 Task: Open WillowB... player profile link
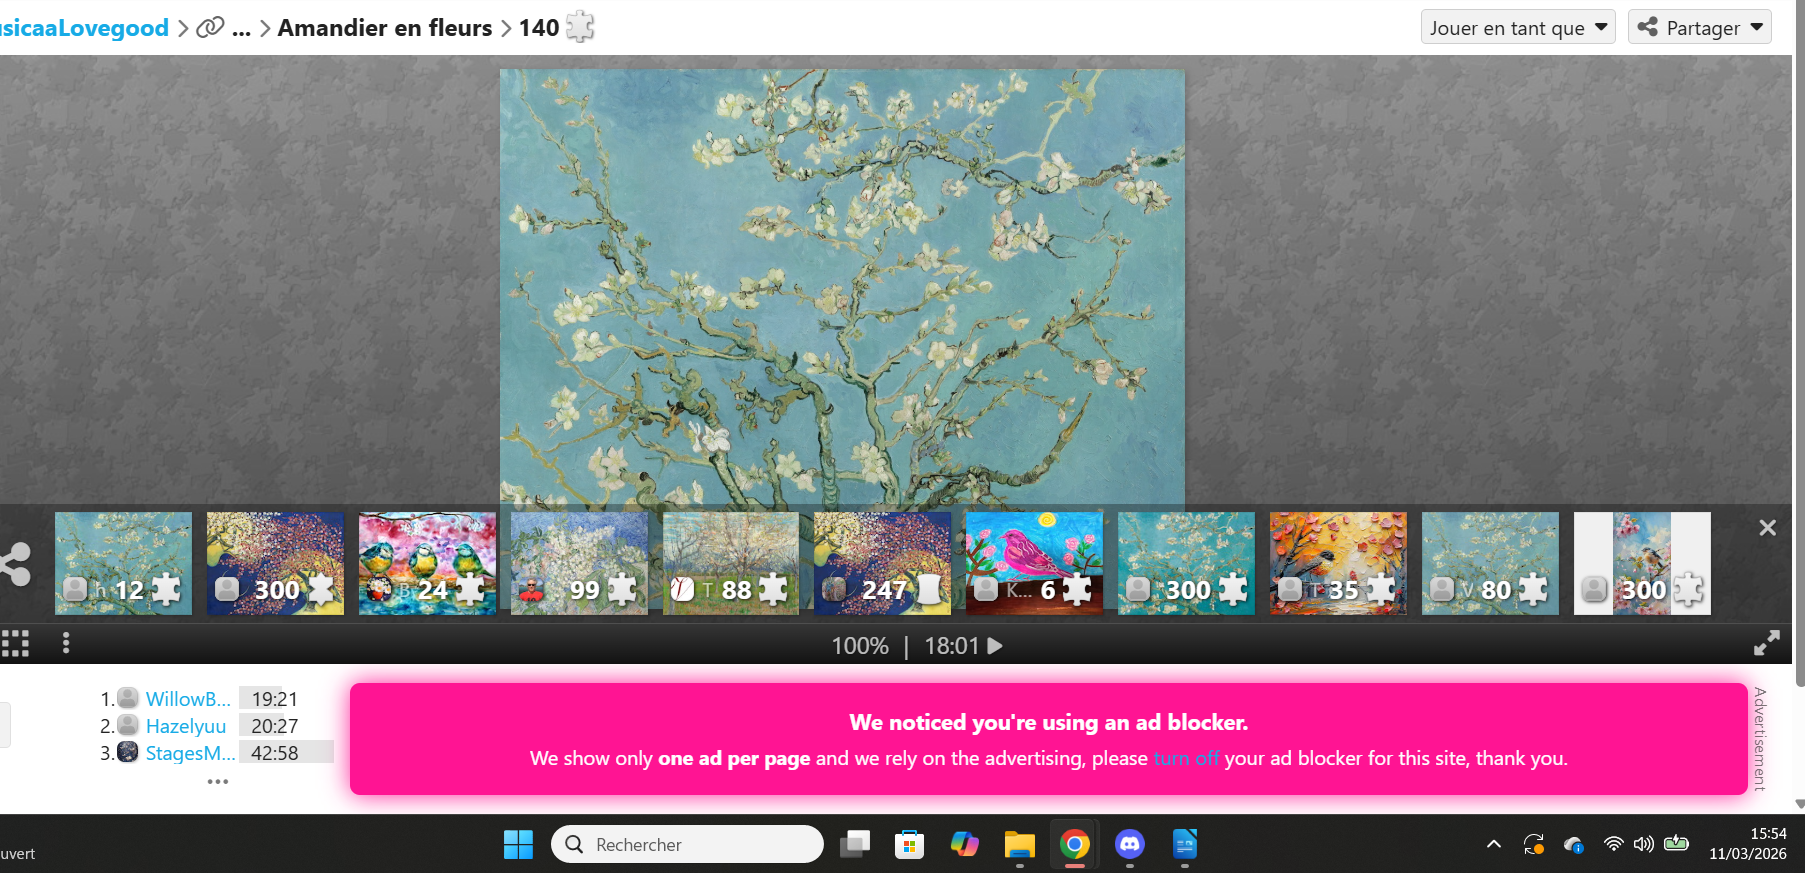[188, 699]
